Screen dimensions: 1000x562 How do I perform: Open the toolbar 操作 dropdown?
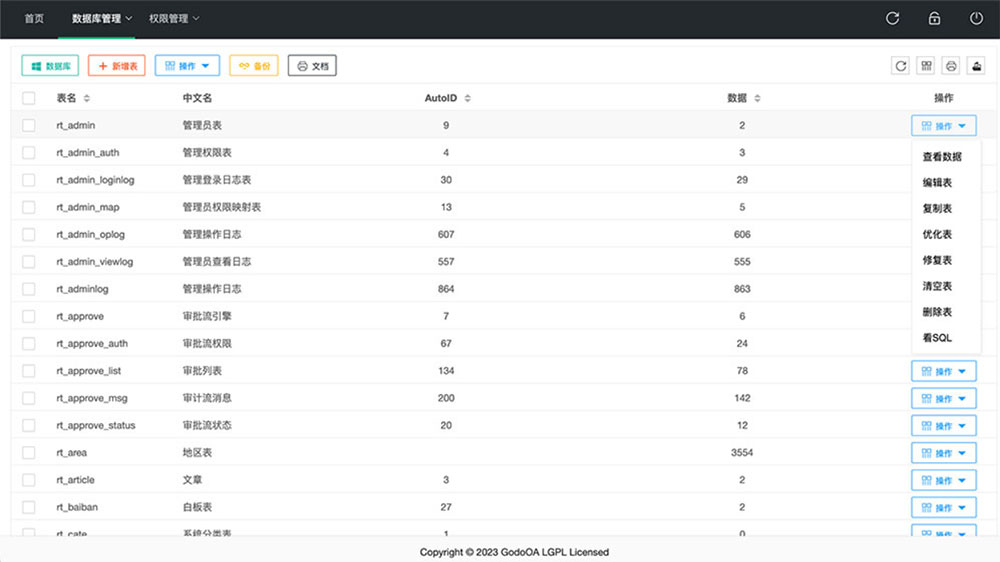(x=187, y=66)
